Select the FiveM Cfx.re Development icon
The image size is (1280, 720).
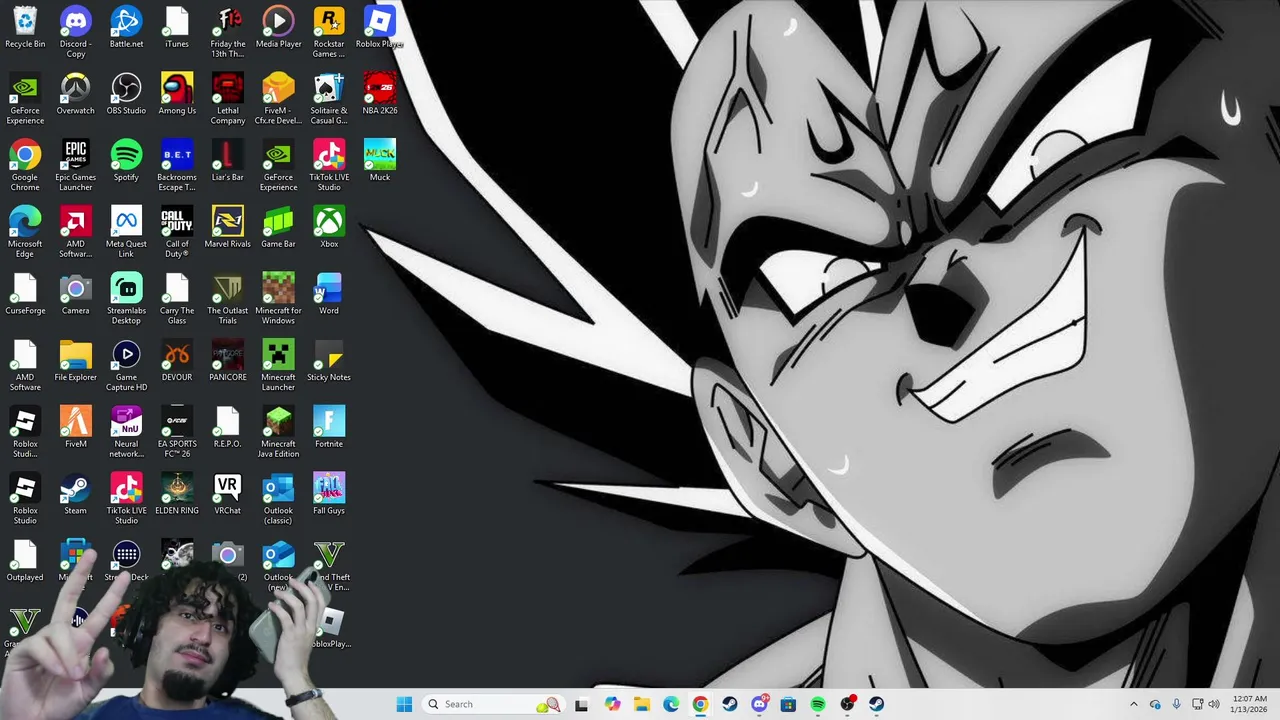pos(278,99)
